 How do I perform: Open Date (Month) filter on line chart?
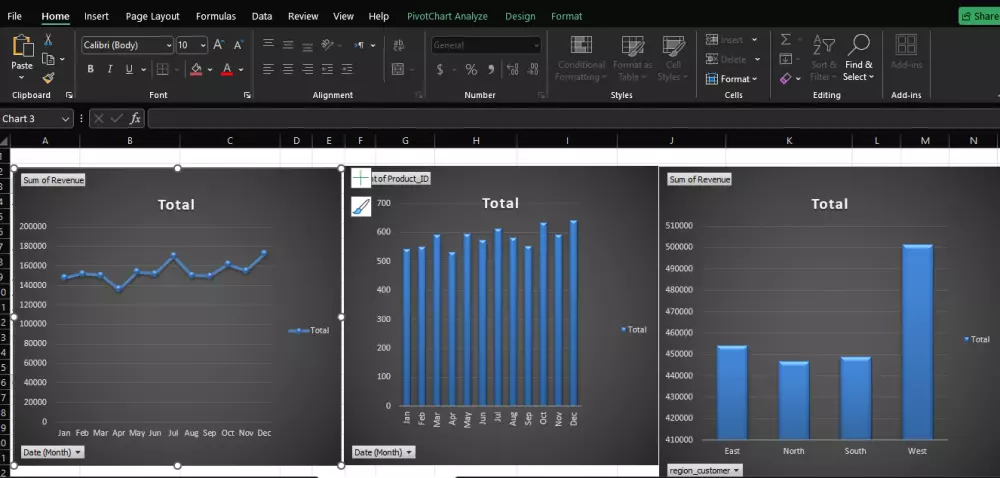(52, 452)
